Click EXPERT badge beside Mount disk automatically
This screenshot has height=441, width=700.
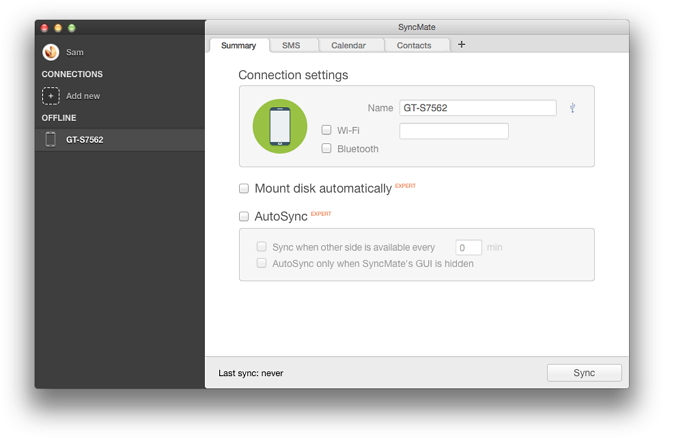click(405, 186)
